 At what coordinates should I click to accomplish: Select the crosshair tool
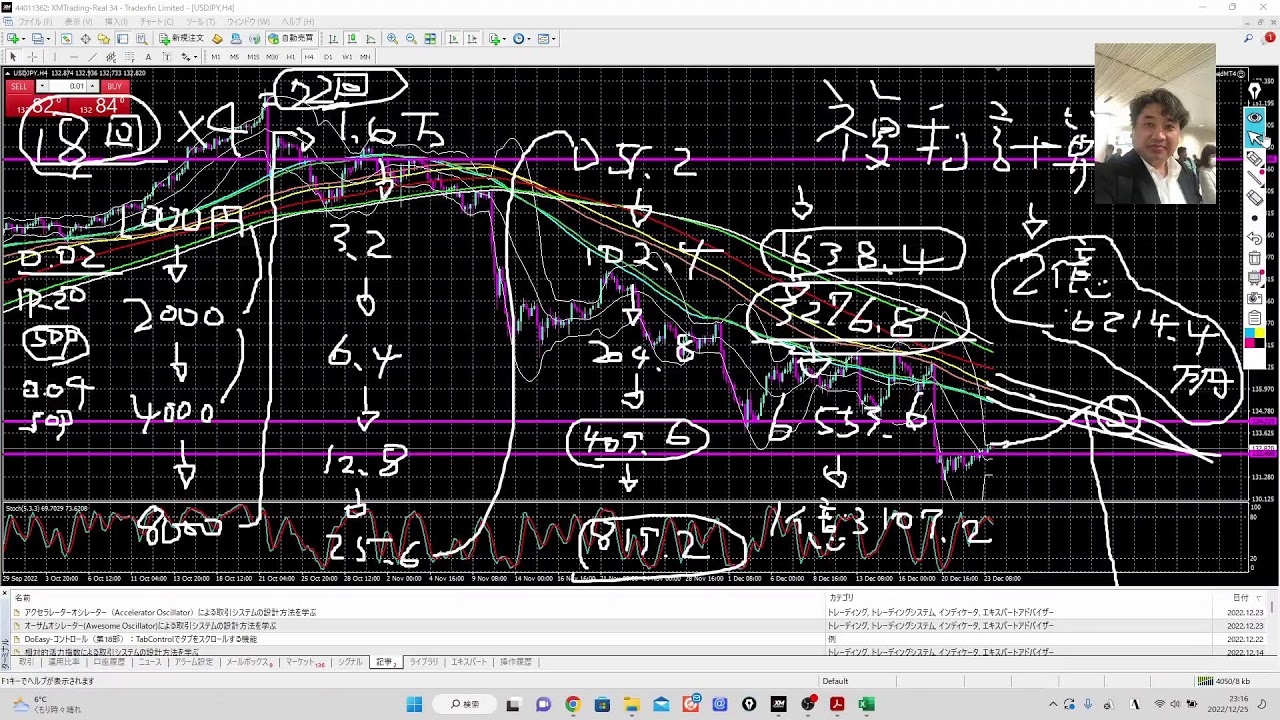pyautogui.click(x=32, y=57)
